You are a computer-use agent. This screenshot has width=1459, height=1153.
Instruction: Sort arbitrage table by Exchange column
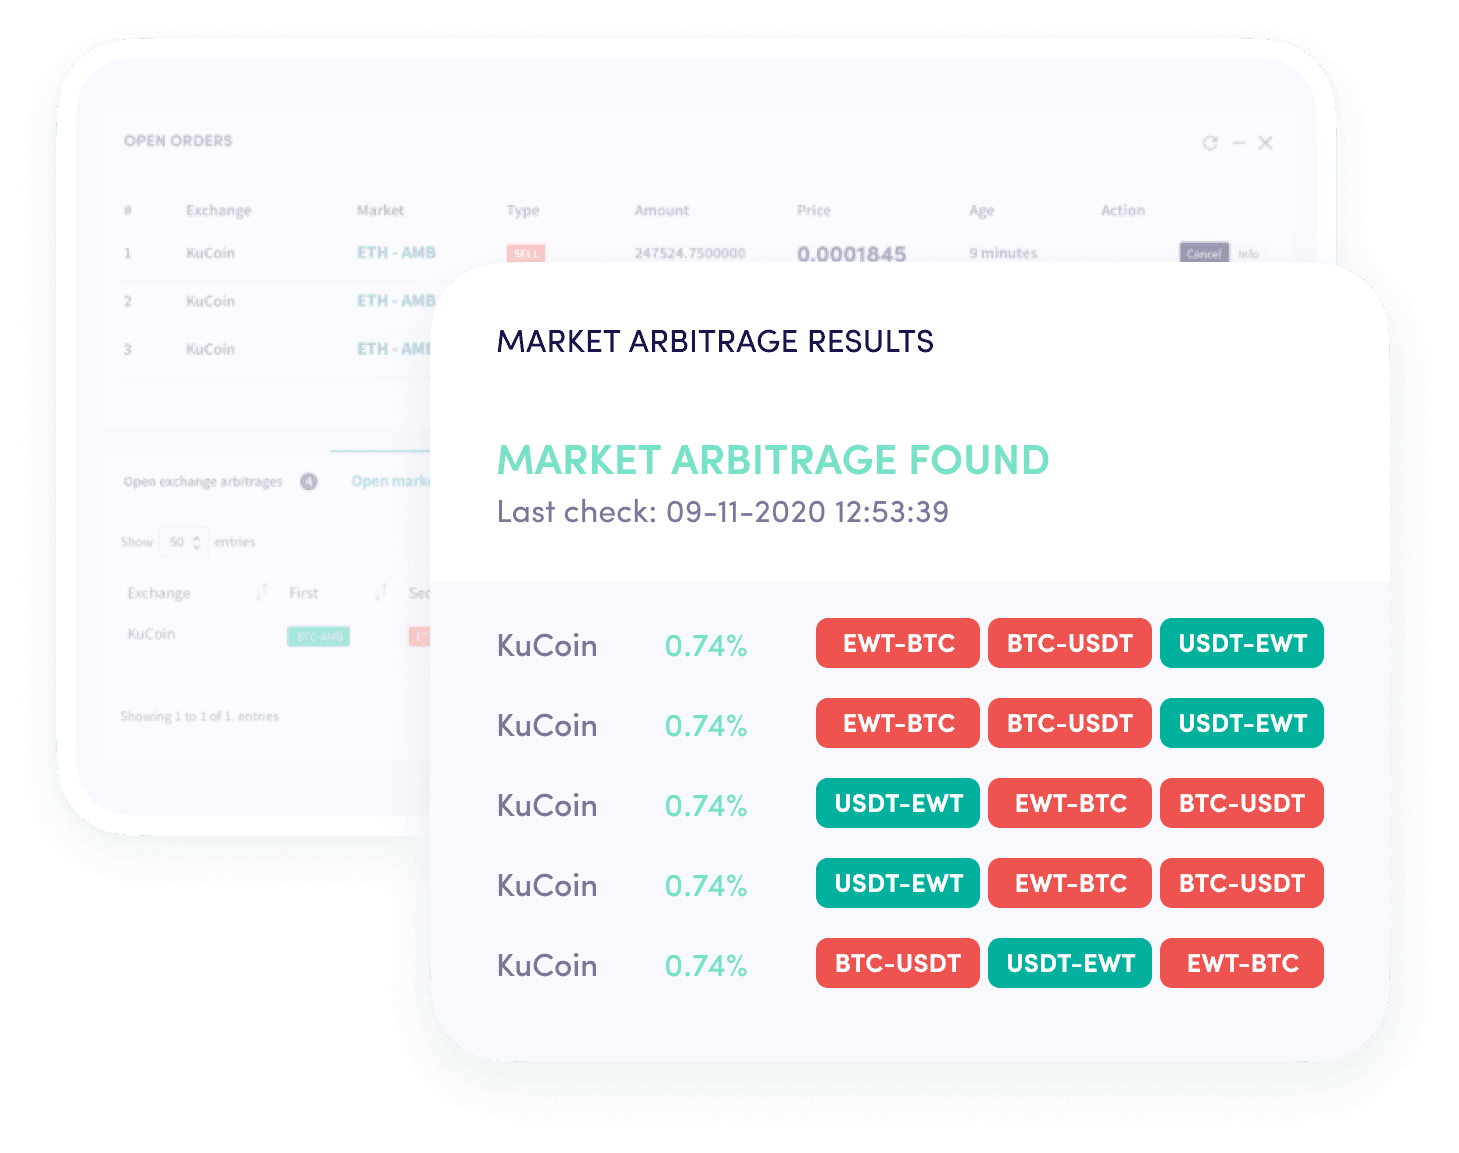(197, 593)
